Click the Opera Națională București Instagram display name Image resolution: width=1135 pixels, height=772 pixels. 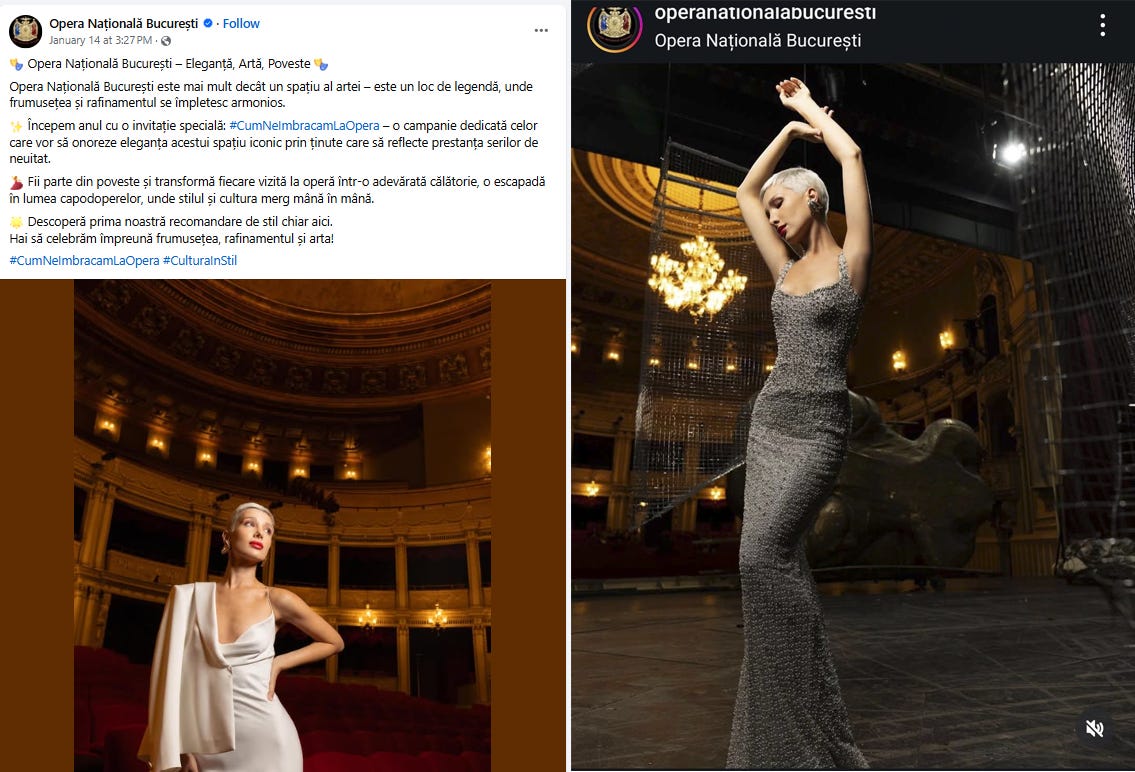point(758,41)
